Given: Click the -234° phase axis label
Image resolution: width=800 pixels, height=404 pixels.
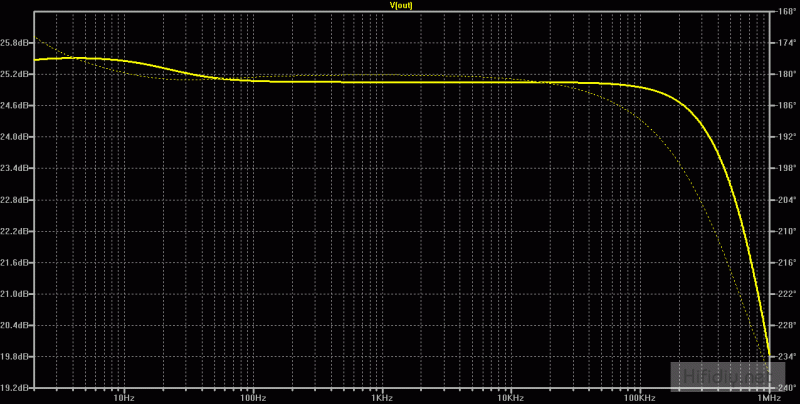Looking at the screenshot, I should coord(784,357).
